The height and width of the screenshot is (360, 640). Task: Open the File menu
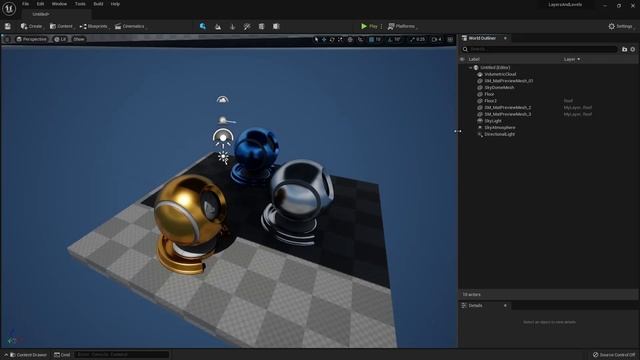(26, 4)
